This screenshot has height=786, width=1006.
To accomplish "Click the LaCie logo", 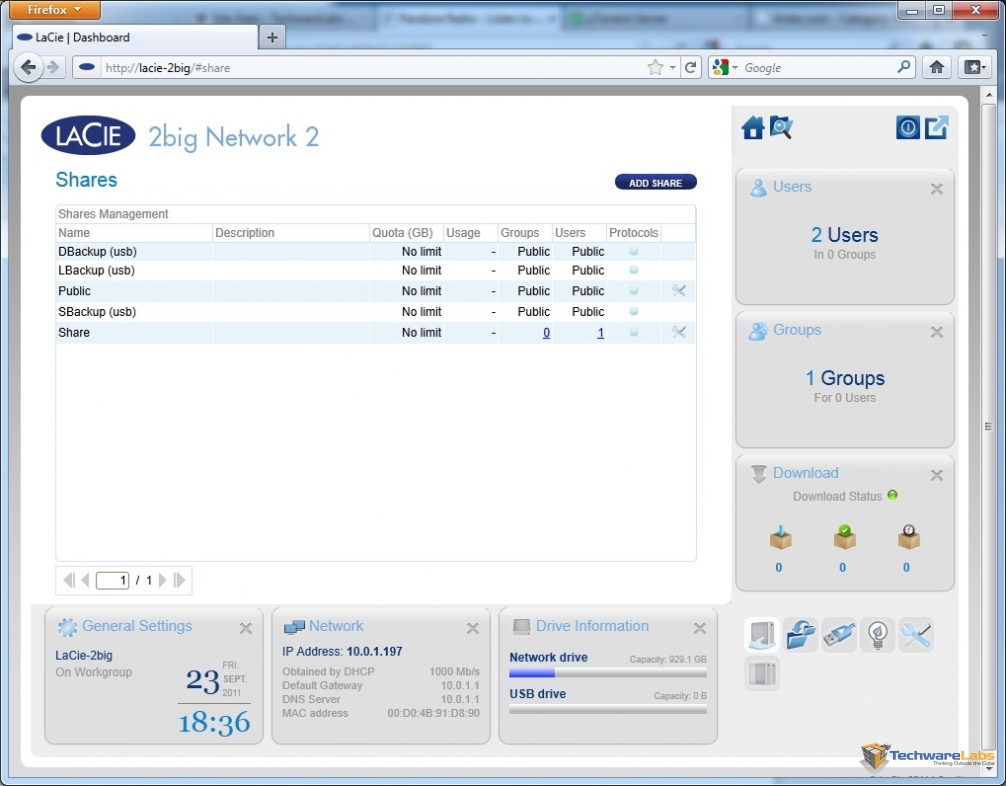I will coord(89,135).
